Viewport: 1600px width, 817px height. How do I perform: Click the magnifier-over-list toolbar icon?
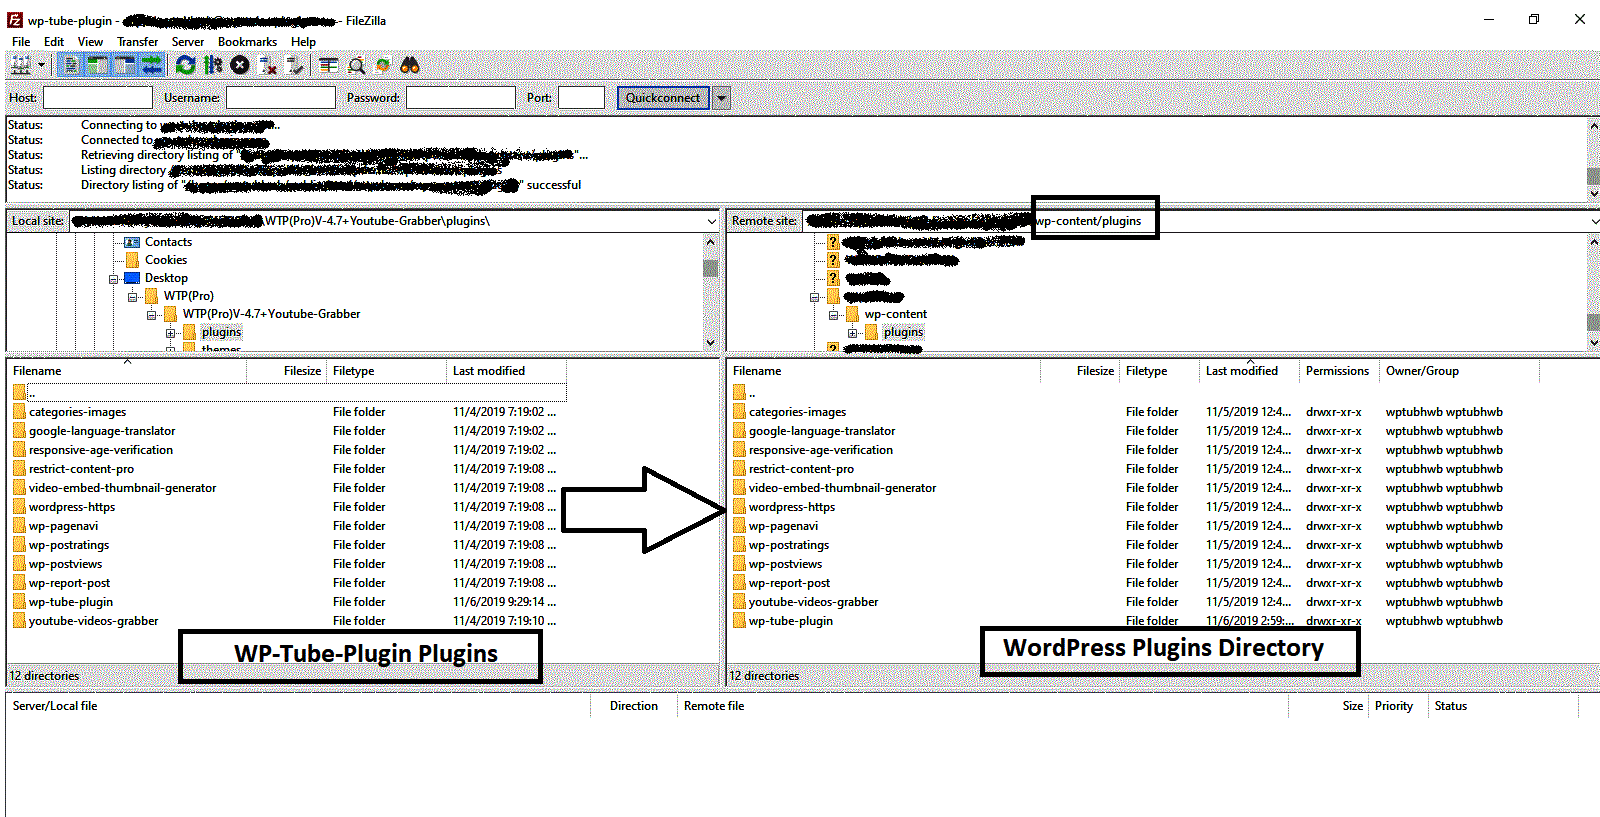[x=356, y=66]
